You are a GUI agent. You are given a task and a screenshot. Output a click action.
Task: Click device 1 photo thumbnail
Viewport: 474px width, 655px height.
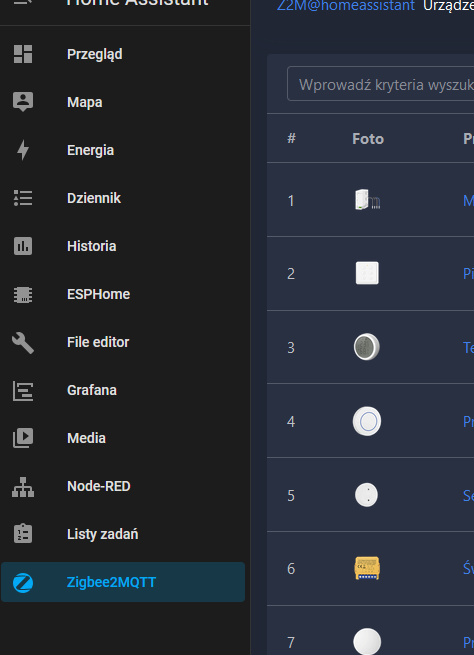367,200
